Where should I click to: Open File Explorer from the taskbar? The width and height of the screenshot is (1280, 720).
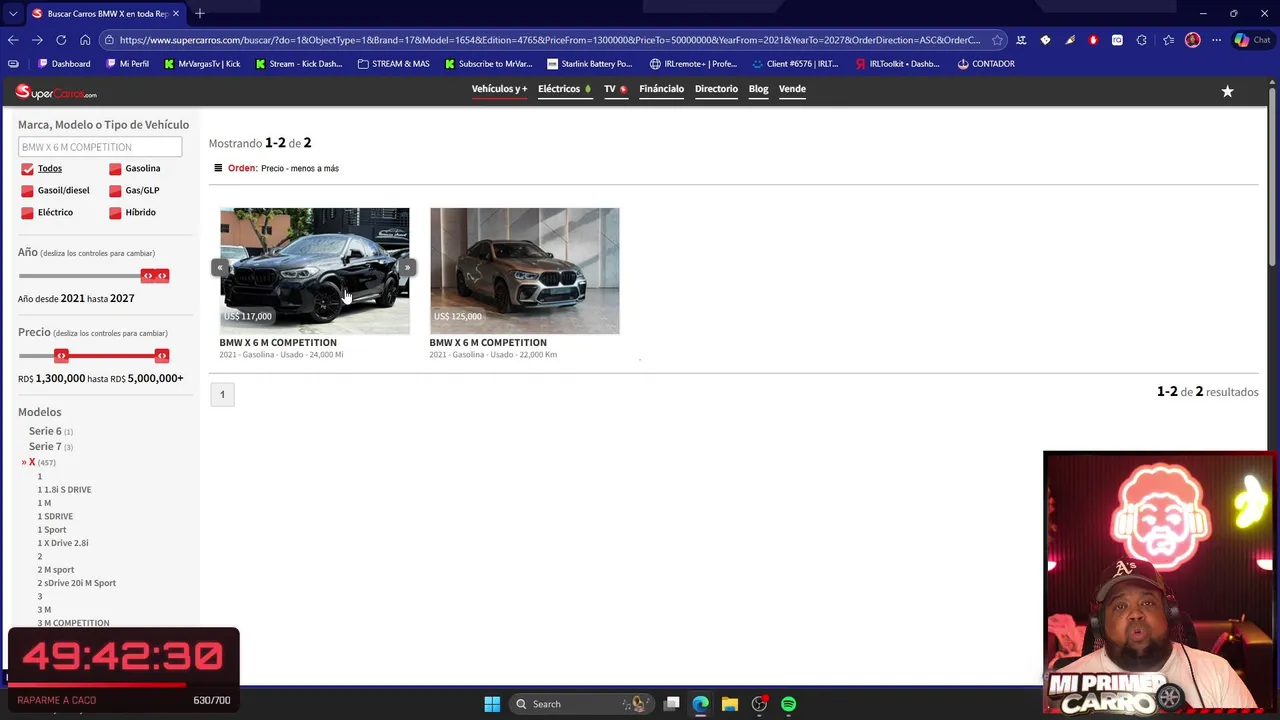click(730, 704)
